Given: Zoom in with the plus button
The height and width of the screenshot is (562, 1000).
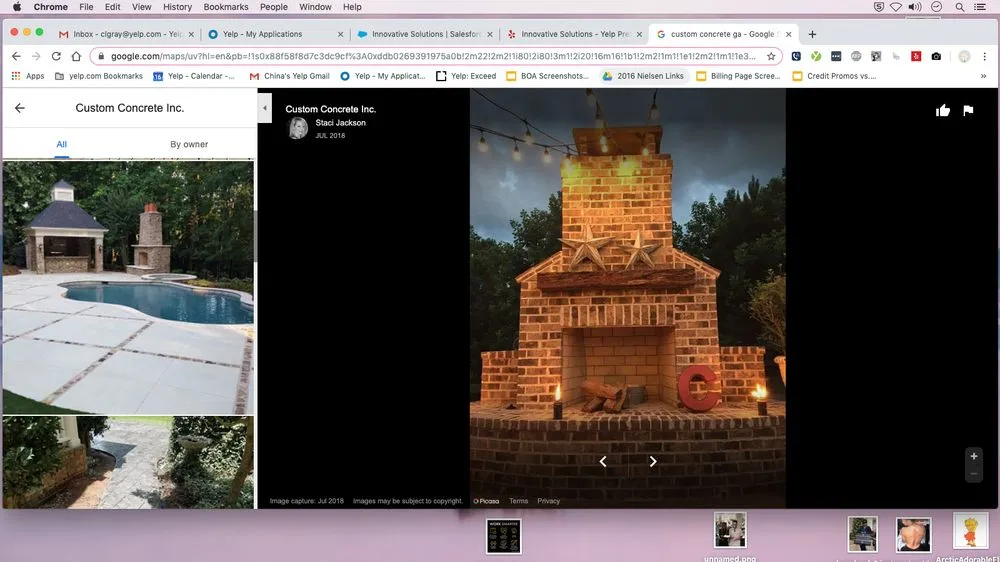Looking at the screenshot, I should click(974, 456).
